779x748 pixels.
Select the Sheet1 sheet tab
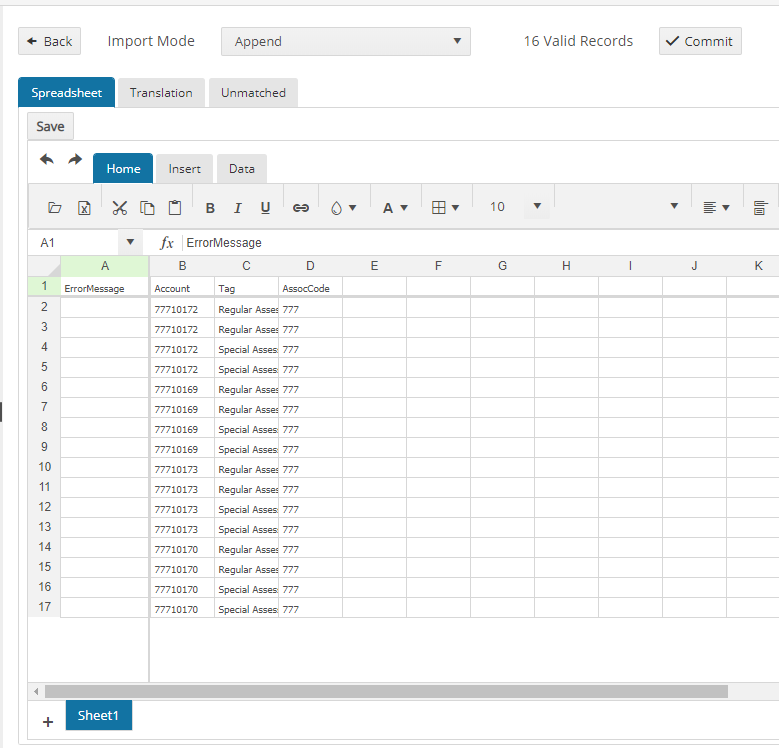coord(98,715)
